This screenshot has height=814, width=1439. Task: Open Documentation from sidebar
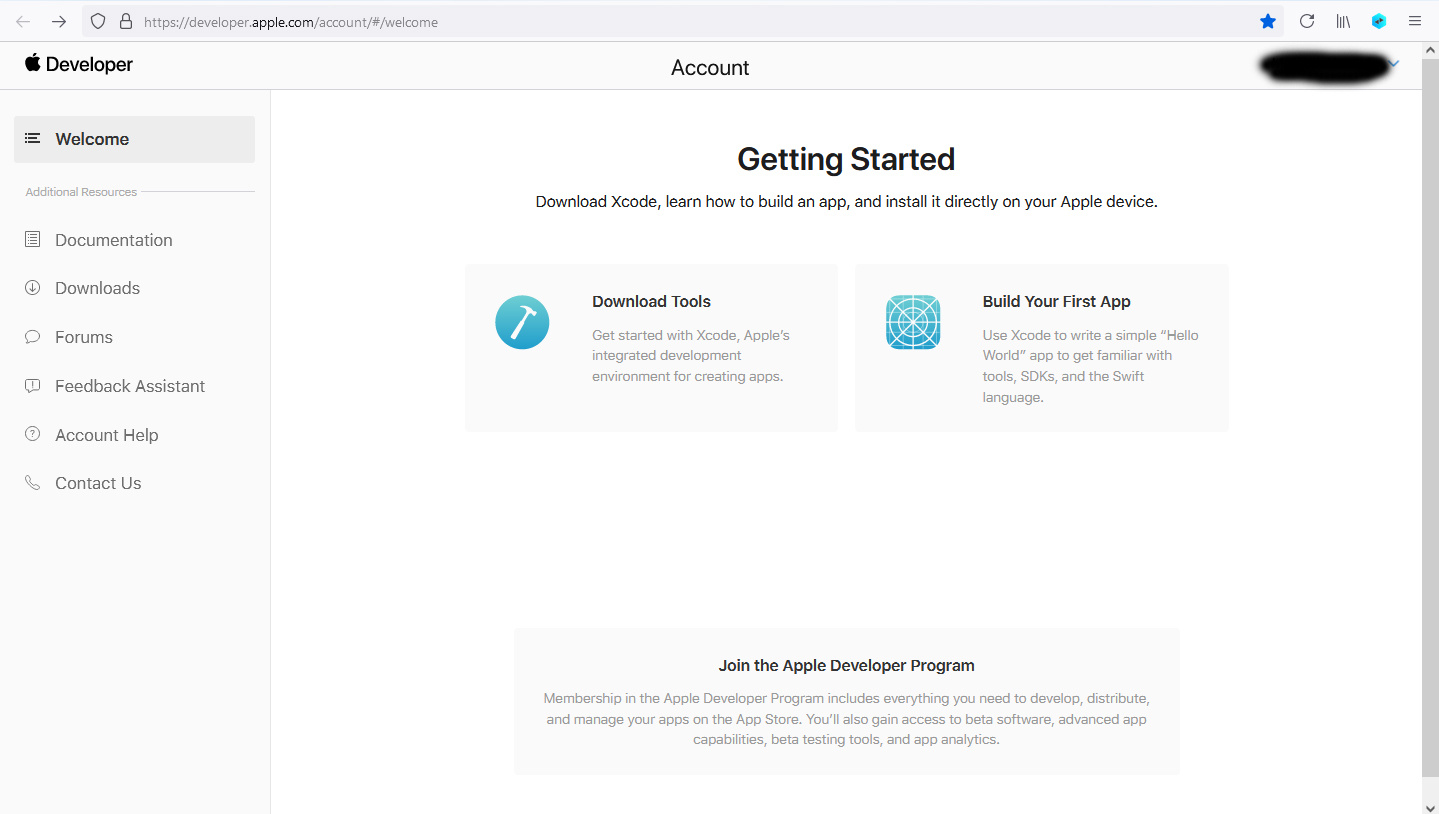pyautogui.click(x=114, y=240)
